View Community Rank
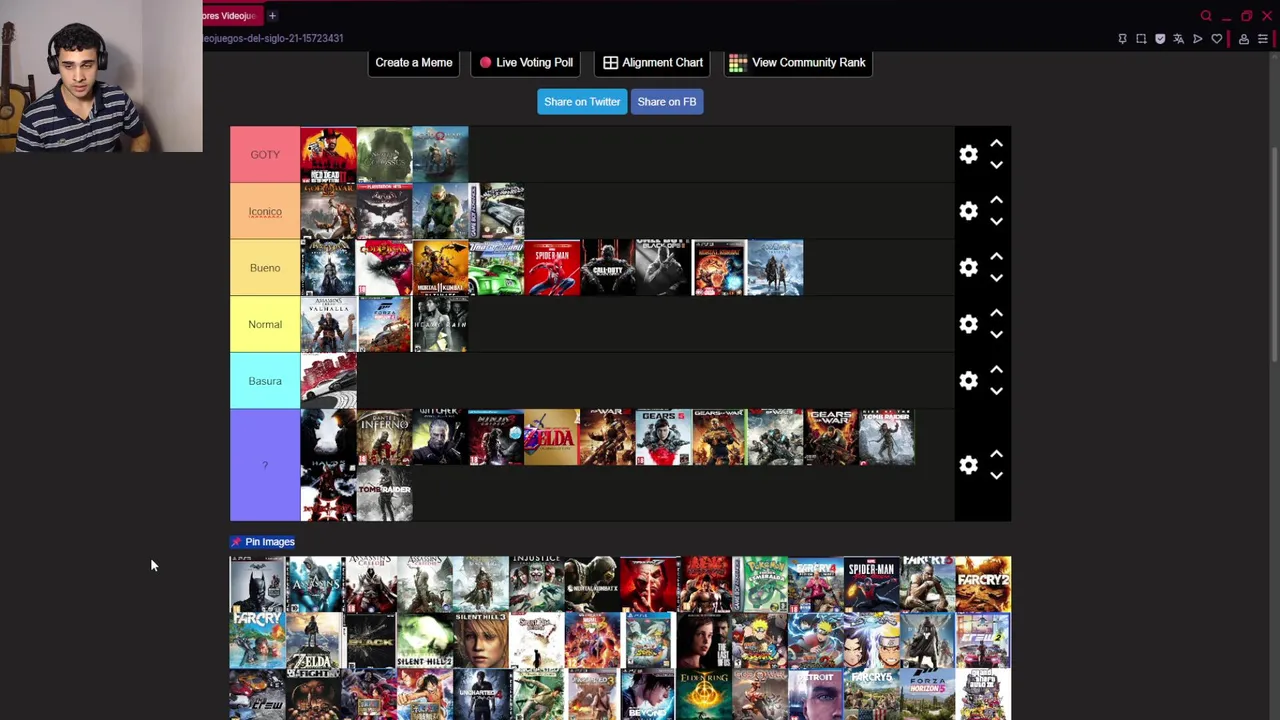Screen dimensions: 1280x720 pyautogui.click(x=798, y=62)
